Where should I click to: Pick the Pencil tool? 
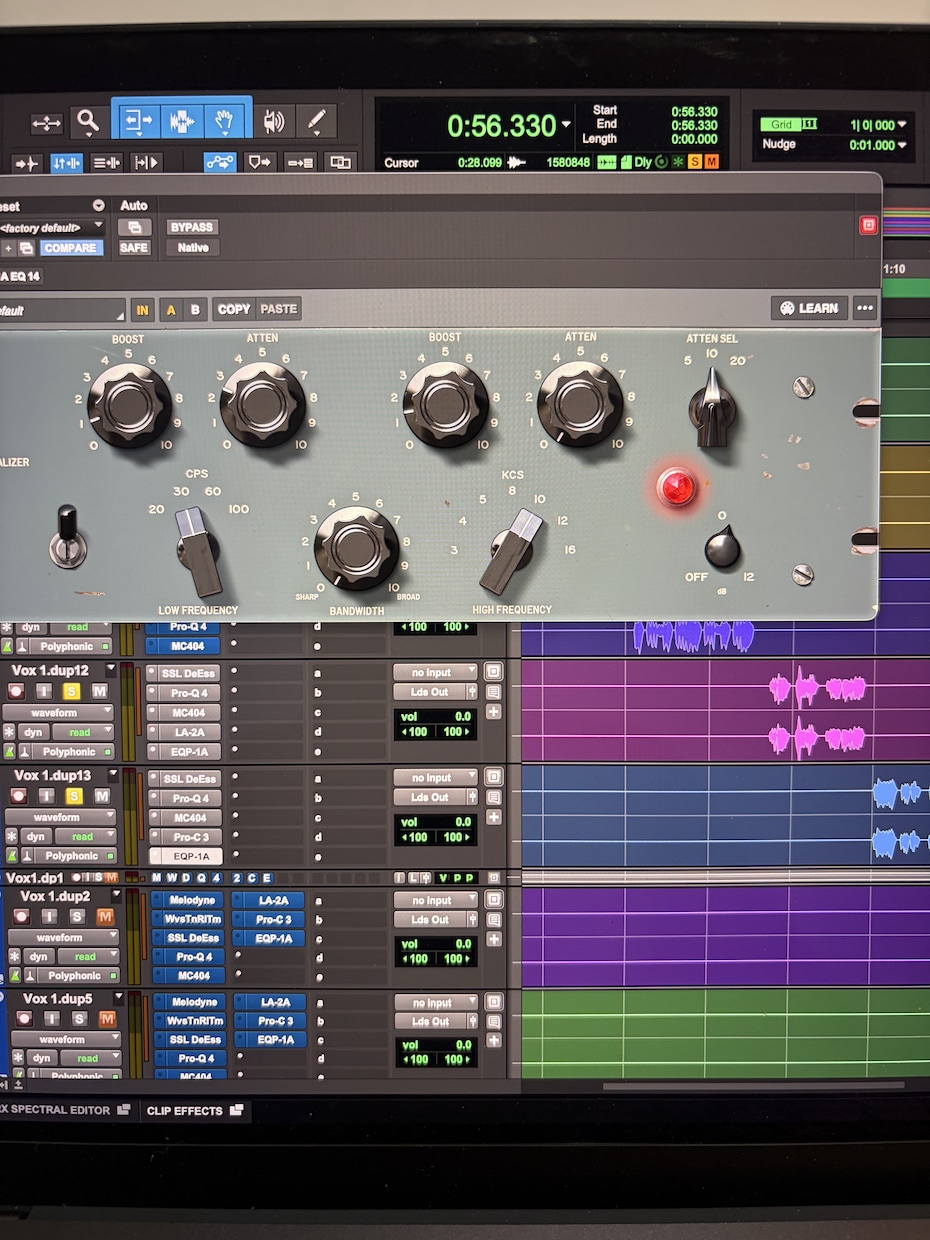(316, 121)
